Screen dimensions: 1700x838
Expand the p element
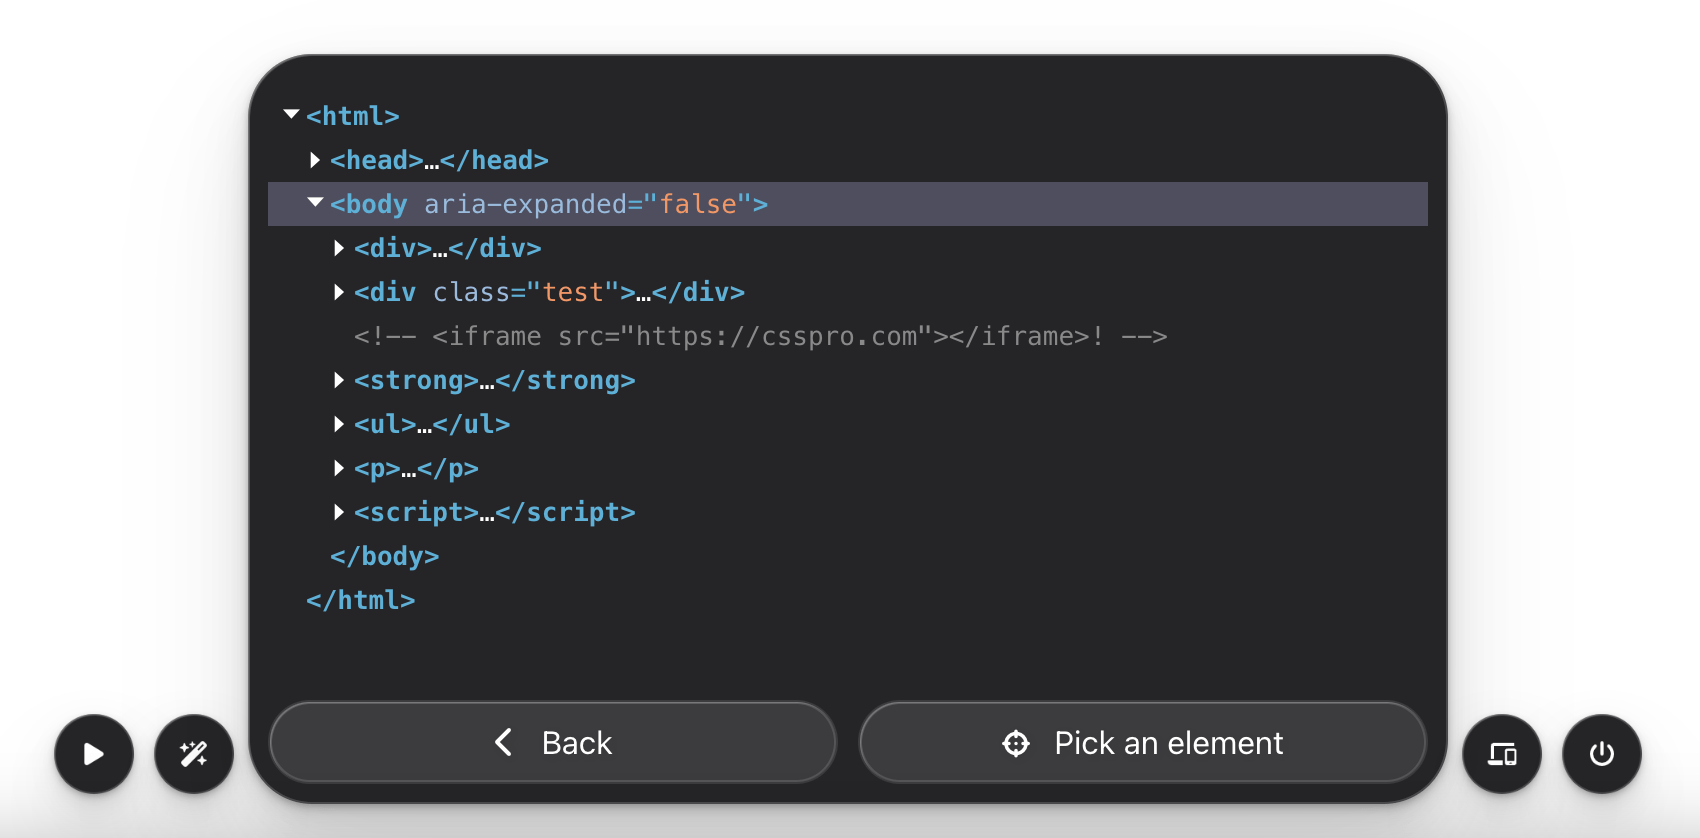pyautogui.click(x=339, y=468)
